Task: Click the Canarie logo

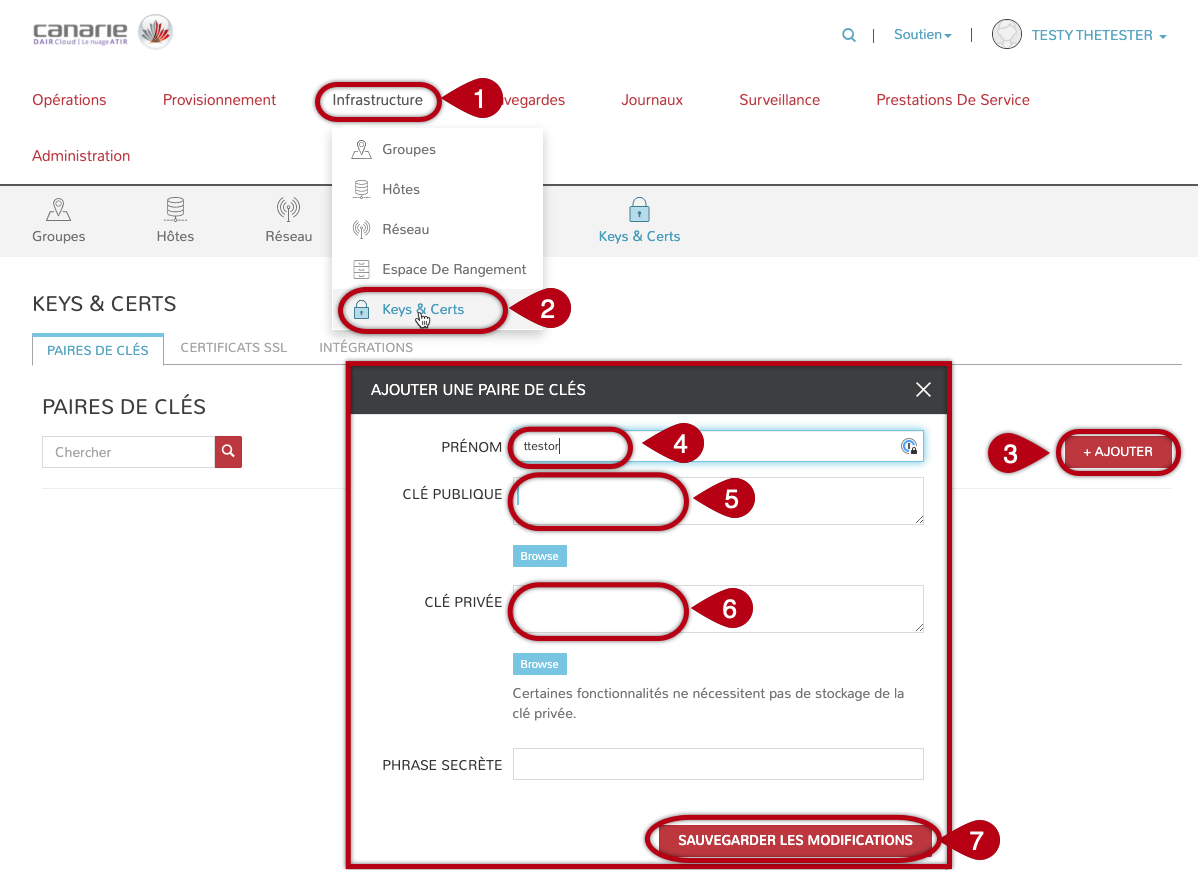Action: (102, 34)
